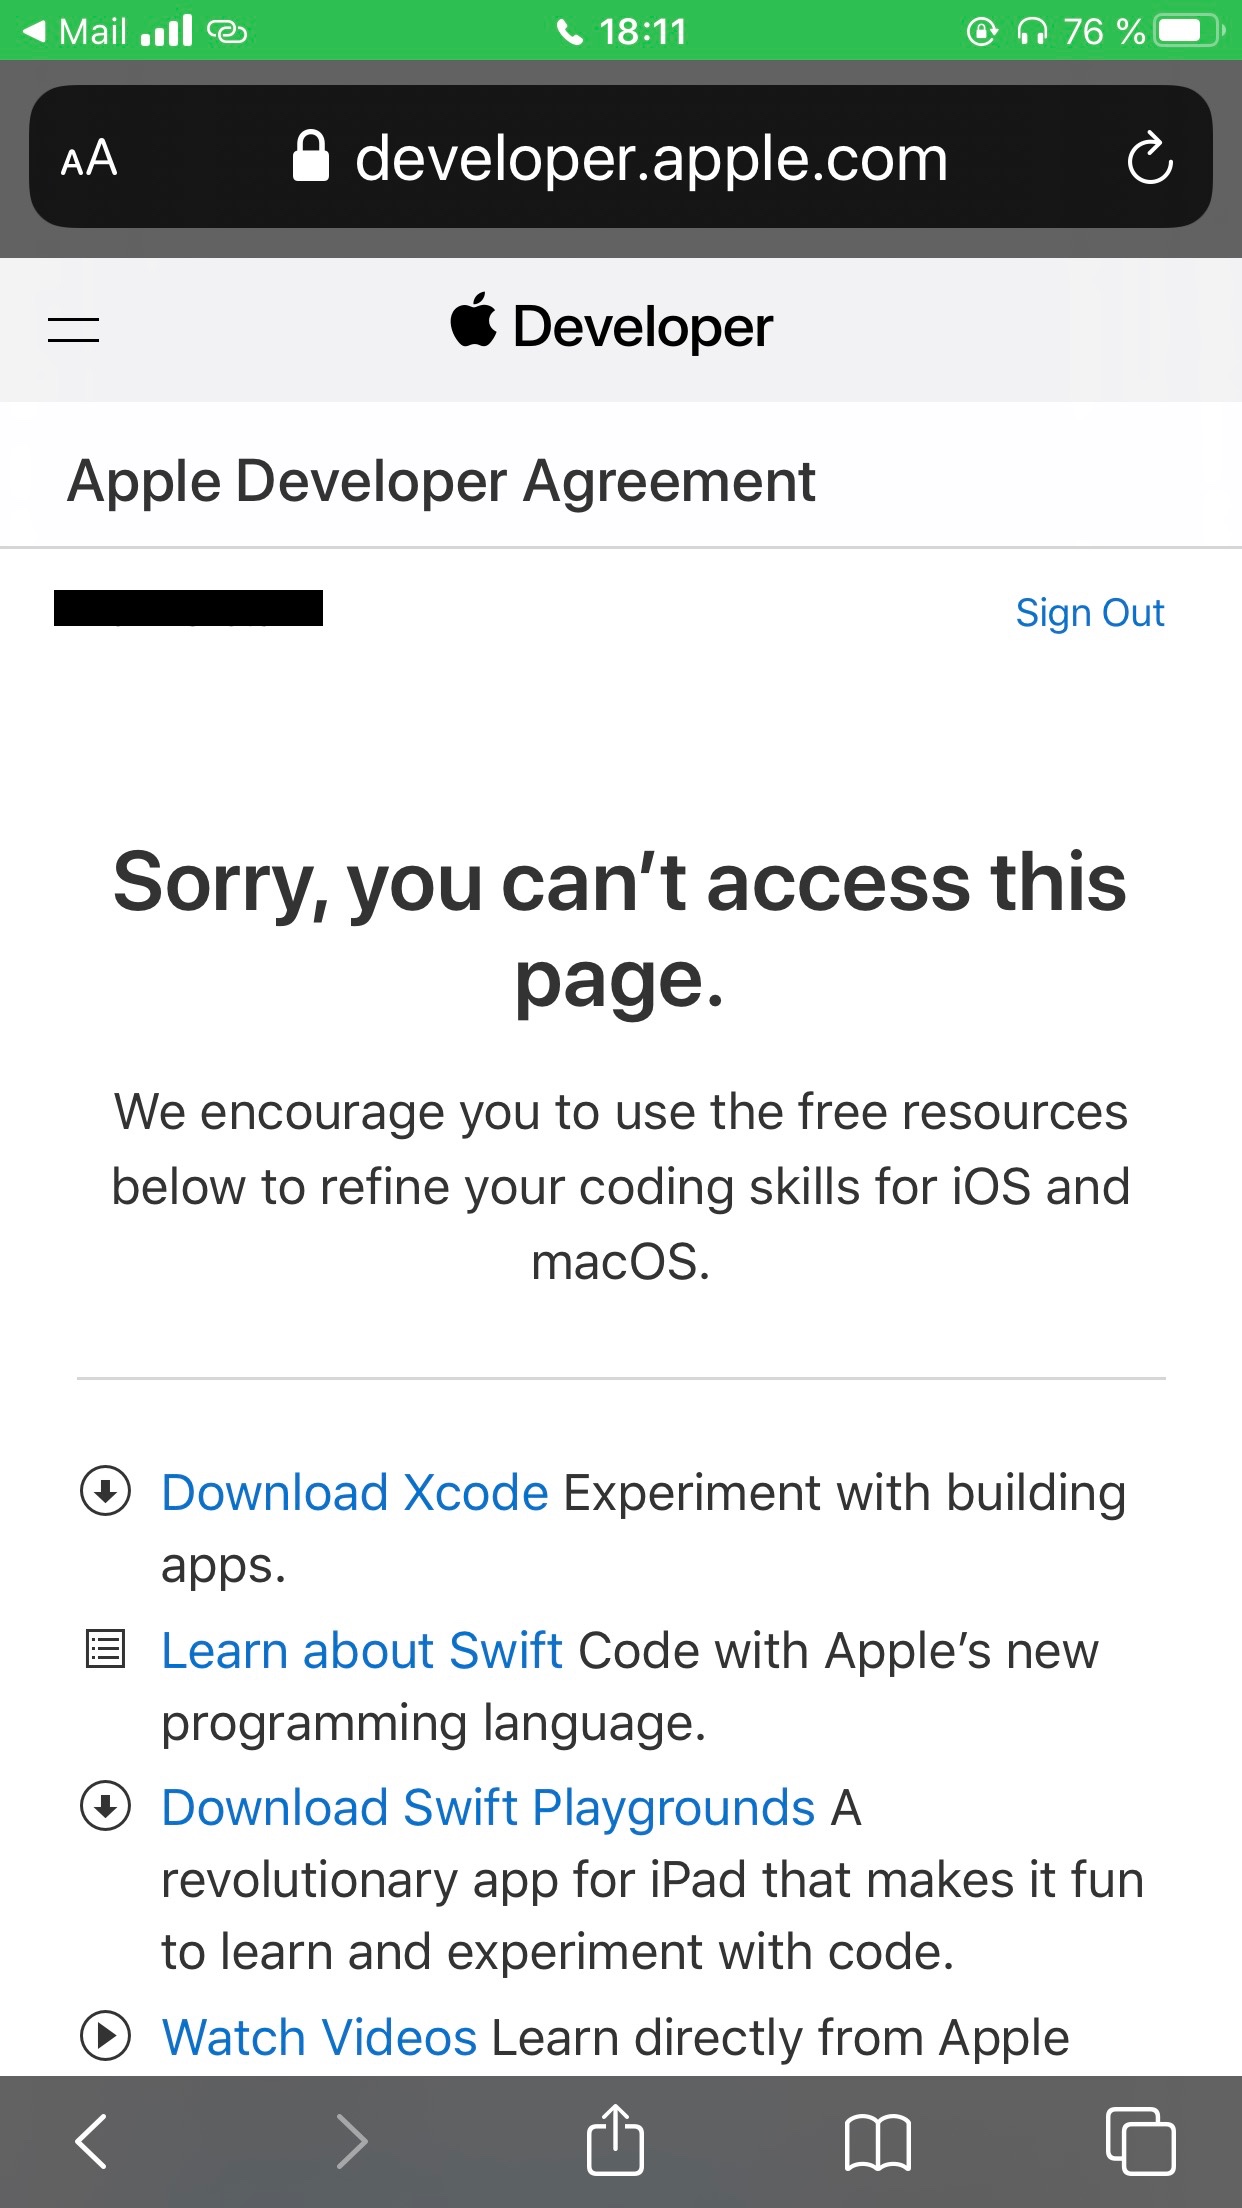Open Download Swift Playgrounds link

[x=488, y=1808]
